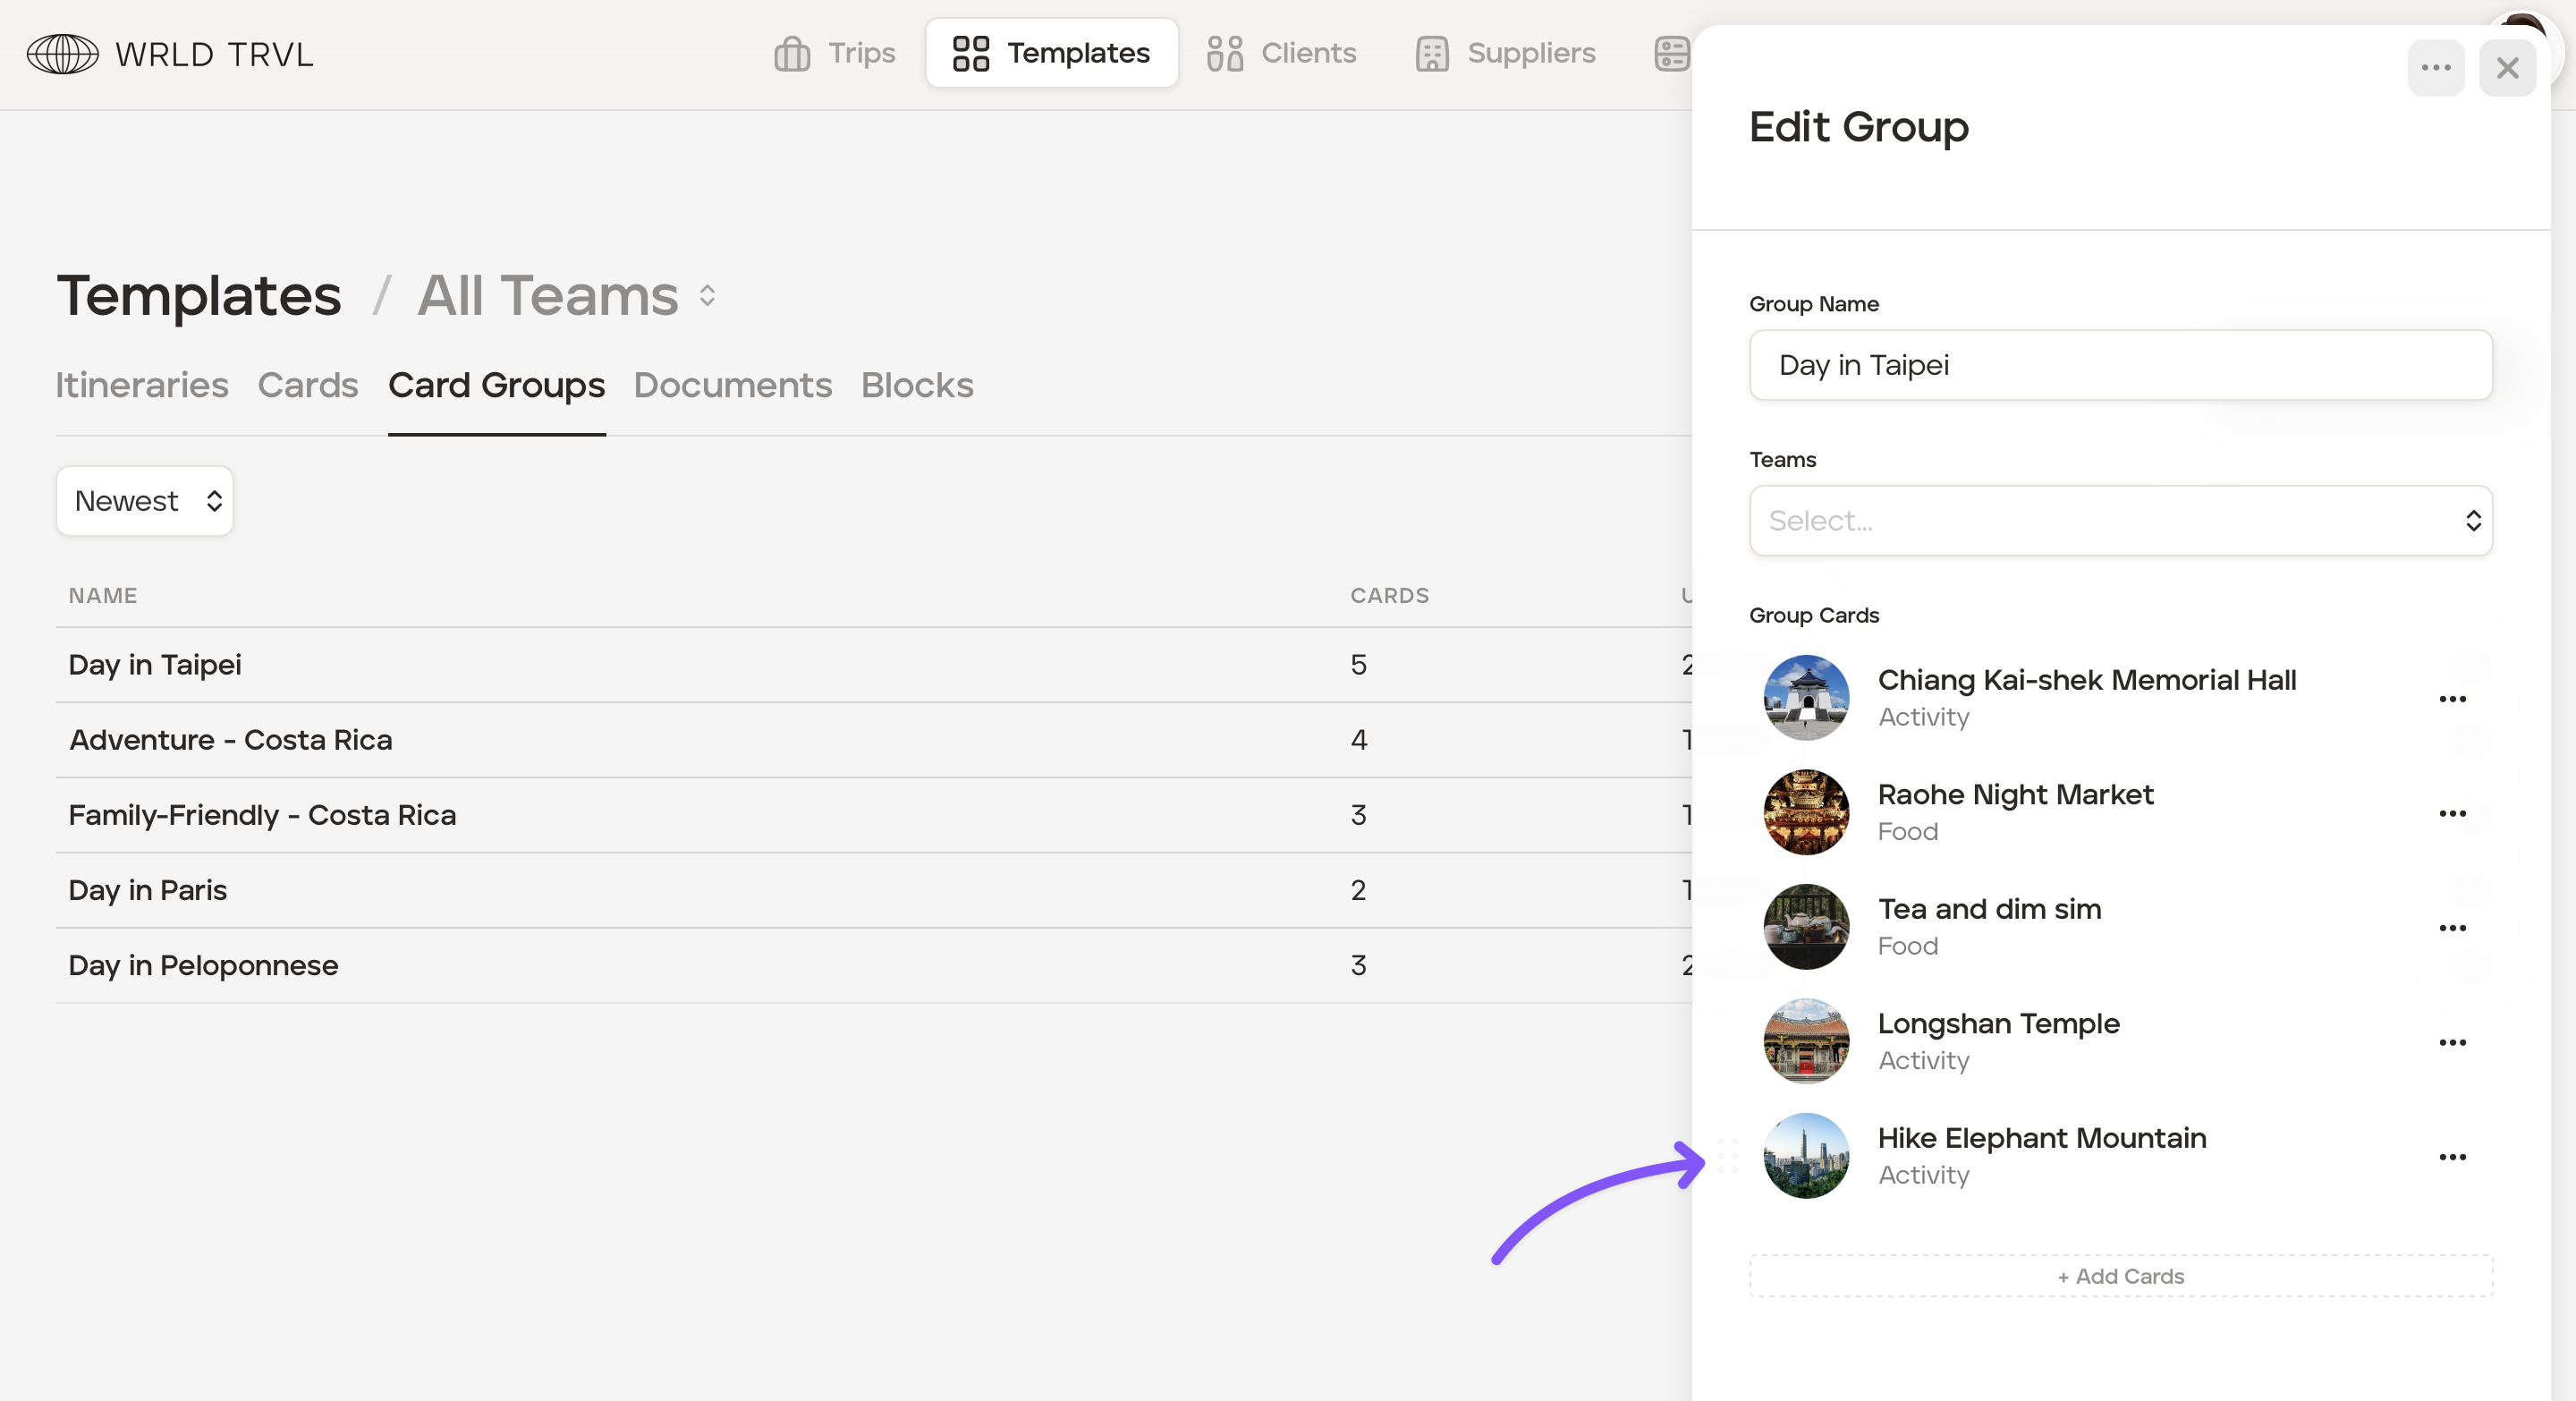Screen dimensions: 2576x1401
Task: Go to Clients in top navigation
Action: 1281,53
